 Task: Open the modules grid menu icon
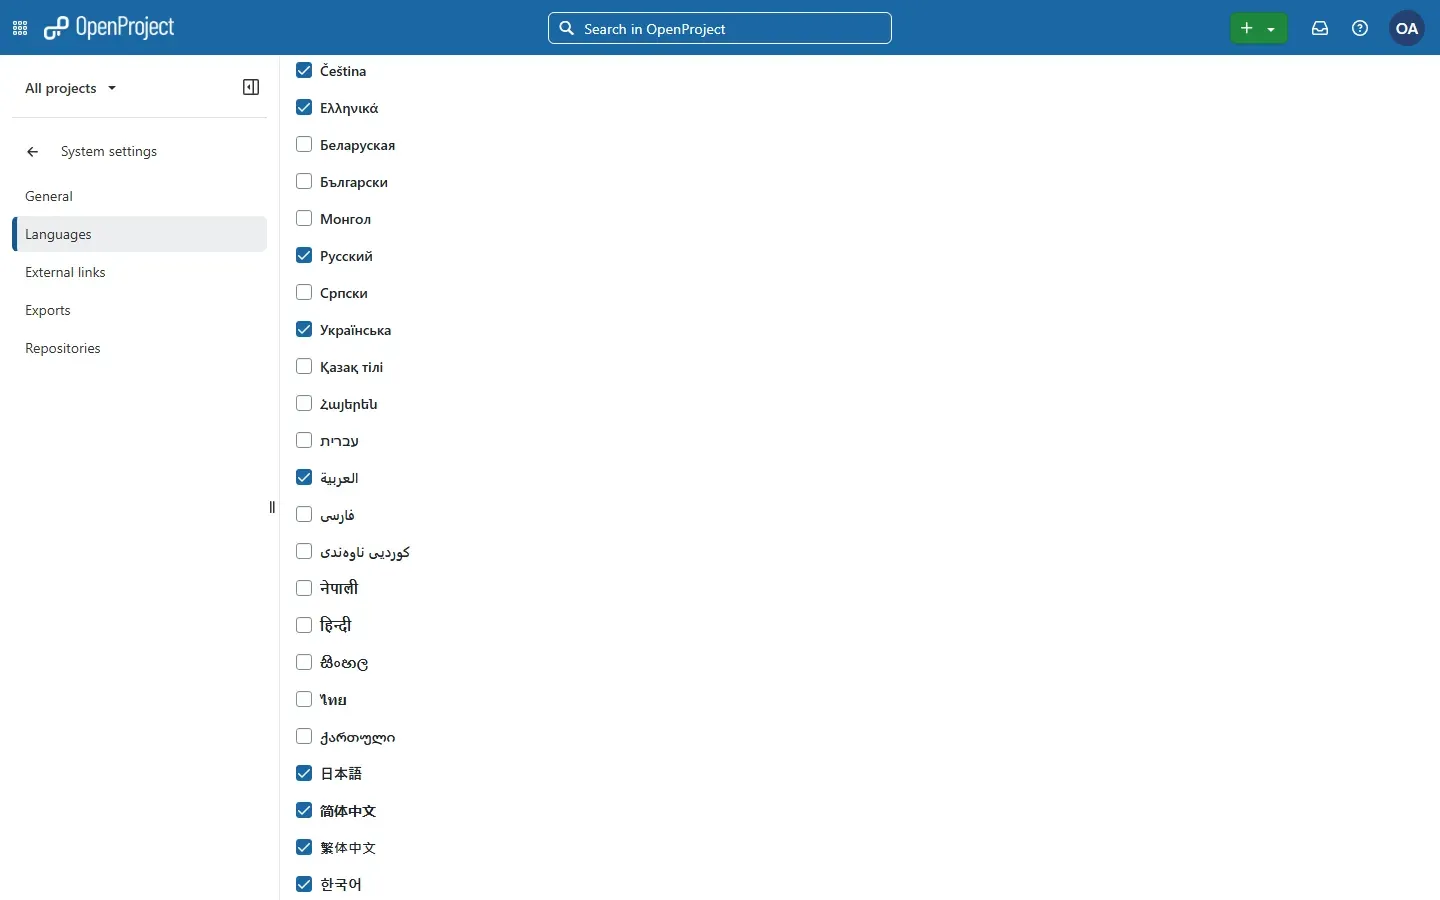20,28
